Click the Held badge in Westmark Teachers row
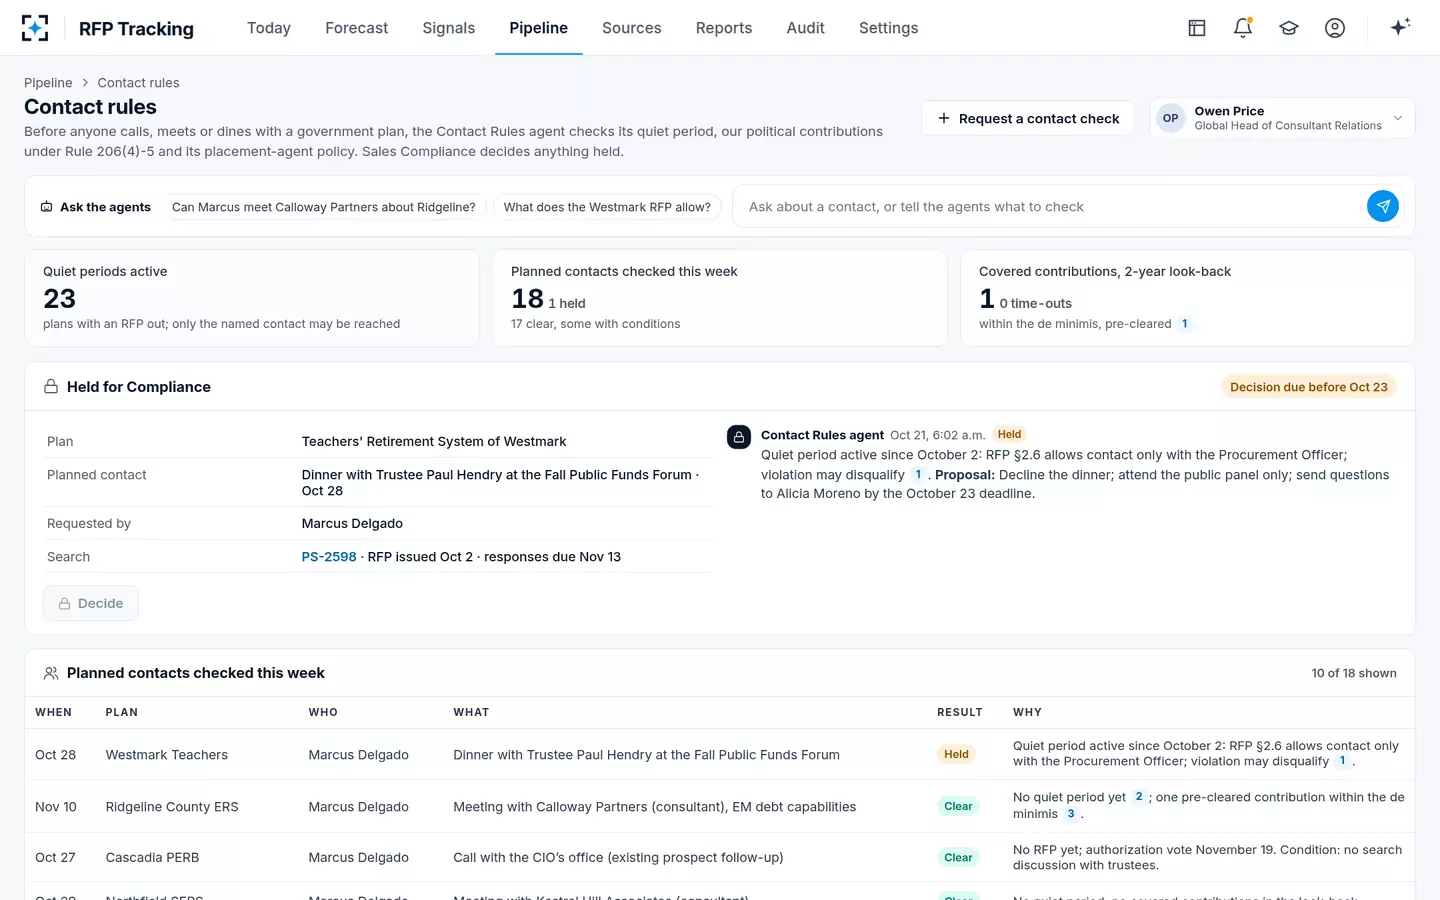 [957, 755]
